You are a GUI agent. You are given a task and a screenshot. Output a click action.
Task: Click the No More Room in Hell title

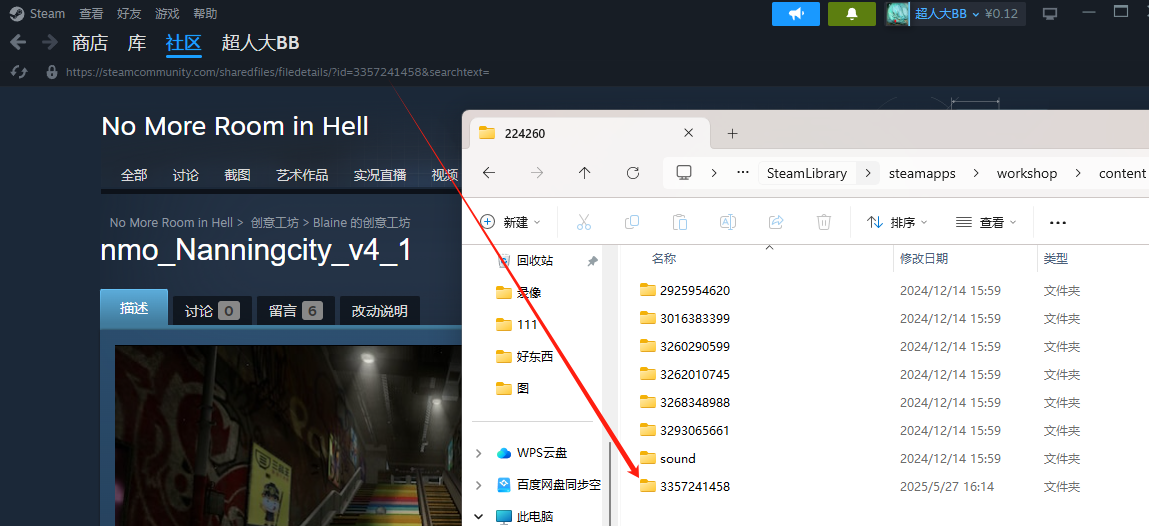[x=234, y=127]
